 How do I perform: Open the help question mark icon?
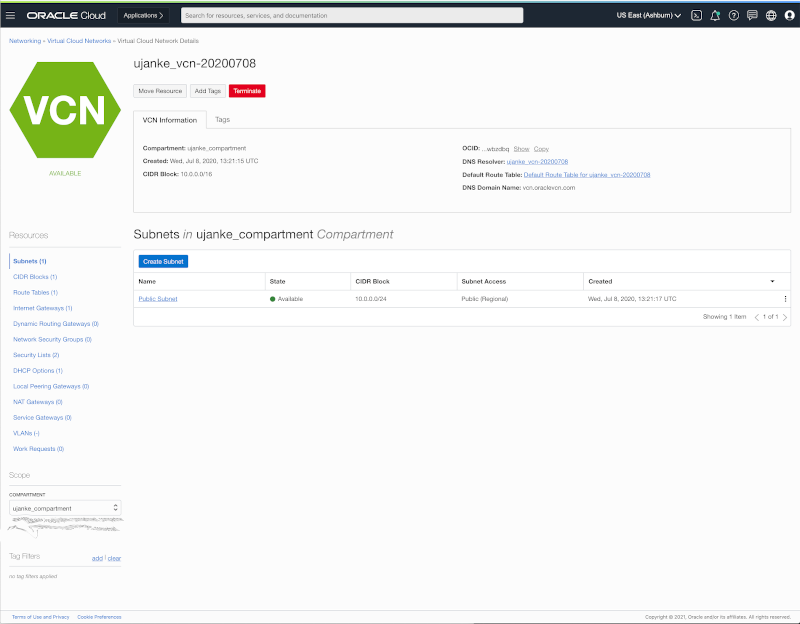click(734, 15)
